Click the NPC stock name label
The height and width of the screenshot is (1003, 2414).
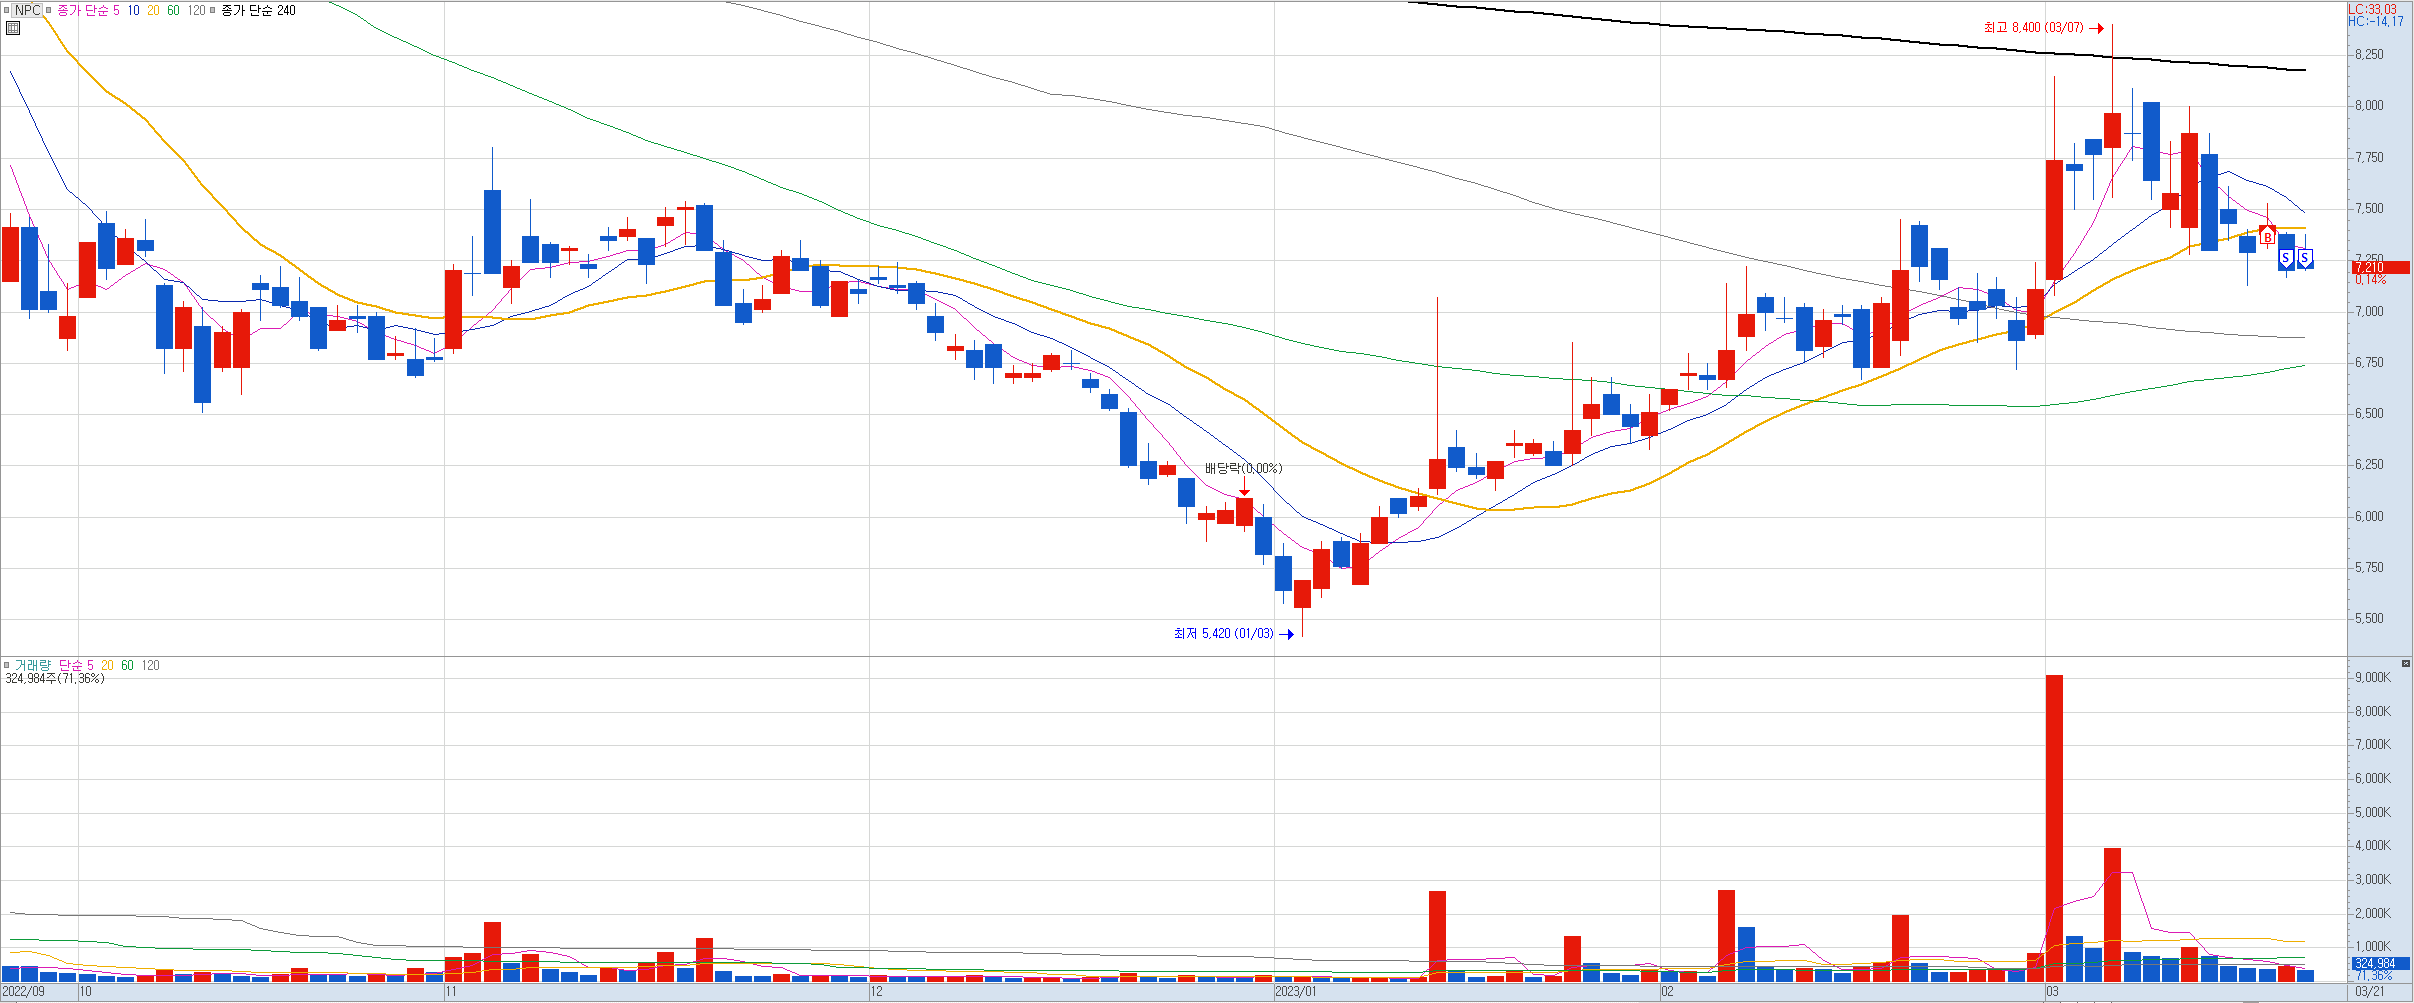[28, 10]
